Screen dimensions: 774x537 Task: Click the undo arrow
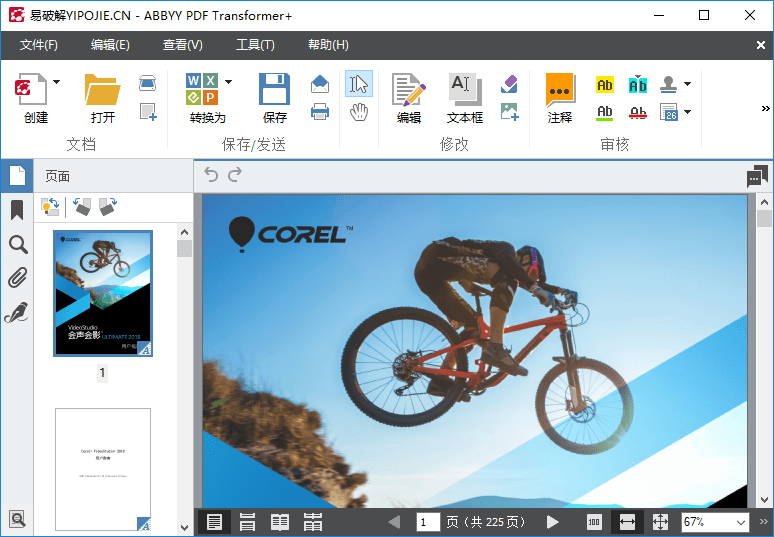pos(211,175)
